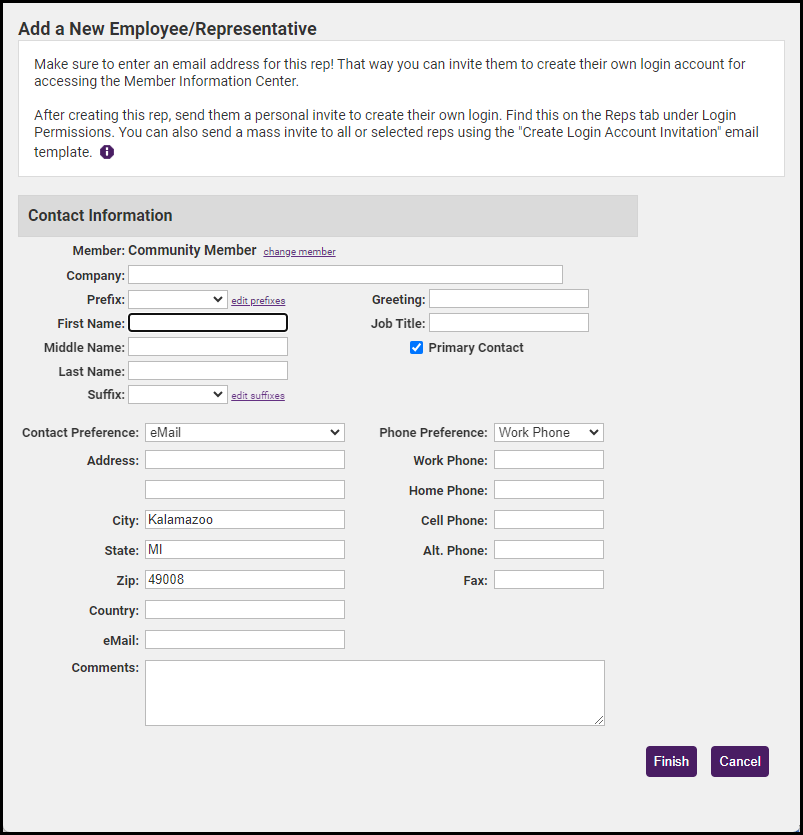This screenshot has width=803, height=835.
Task: Grab the Comments box resize handle
Action: (x=599, y=720)
